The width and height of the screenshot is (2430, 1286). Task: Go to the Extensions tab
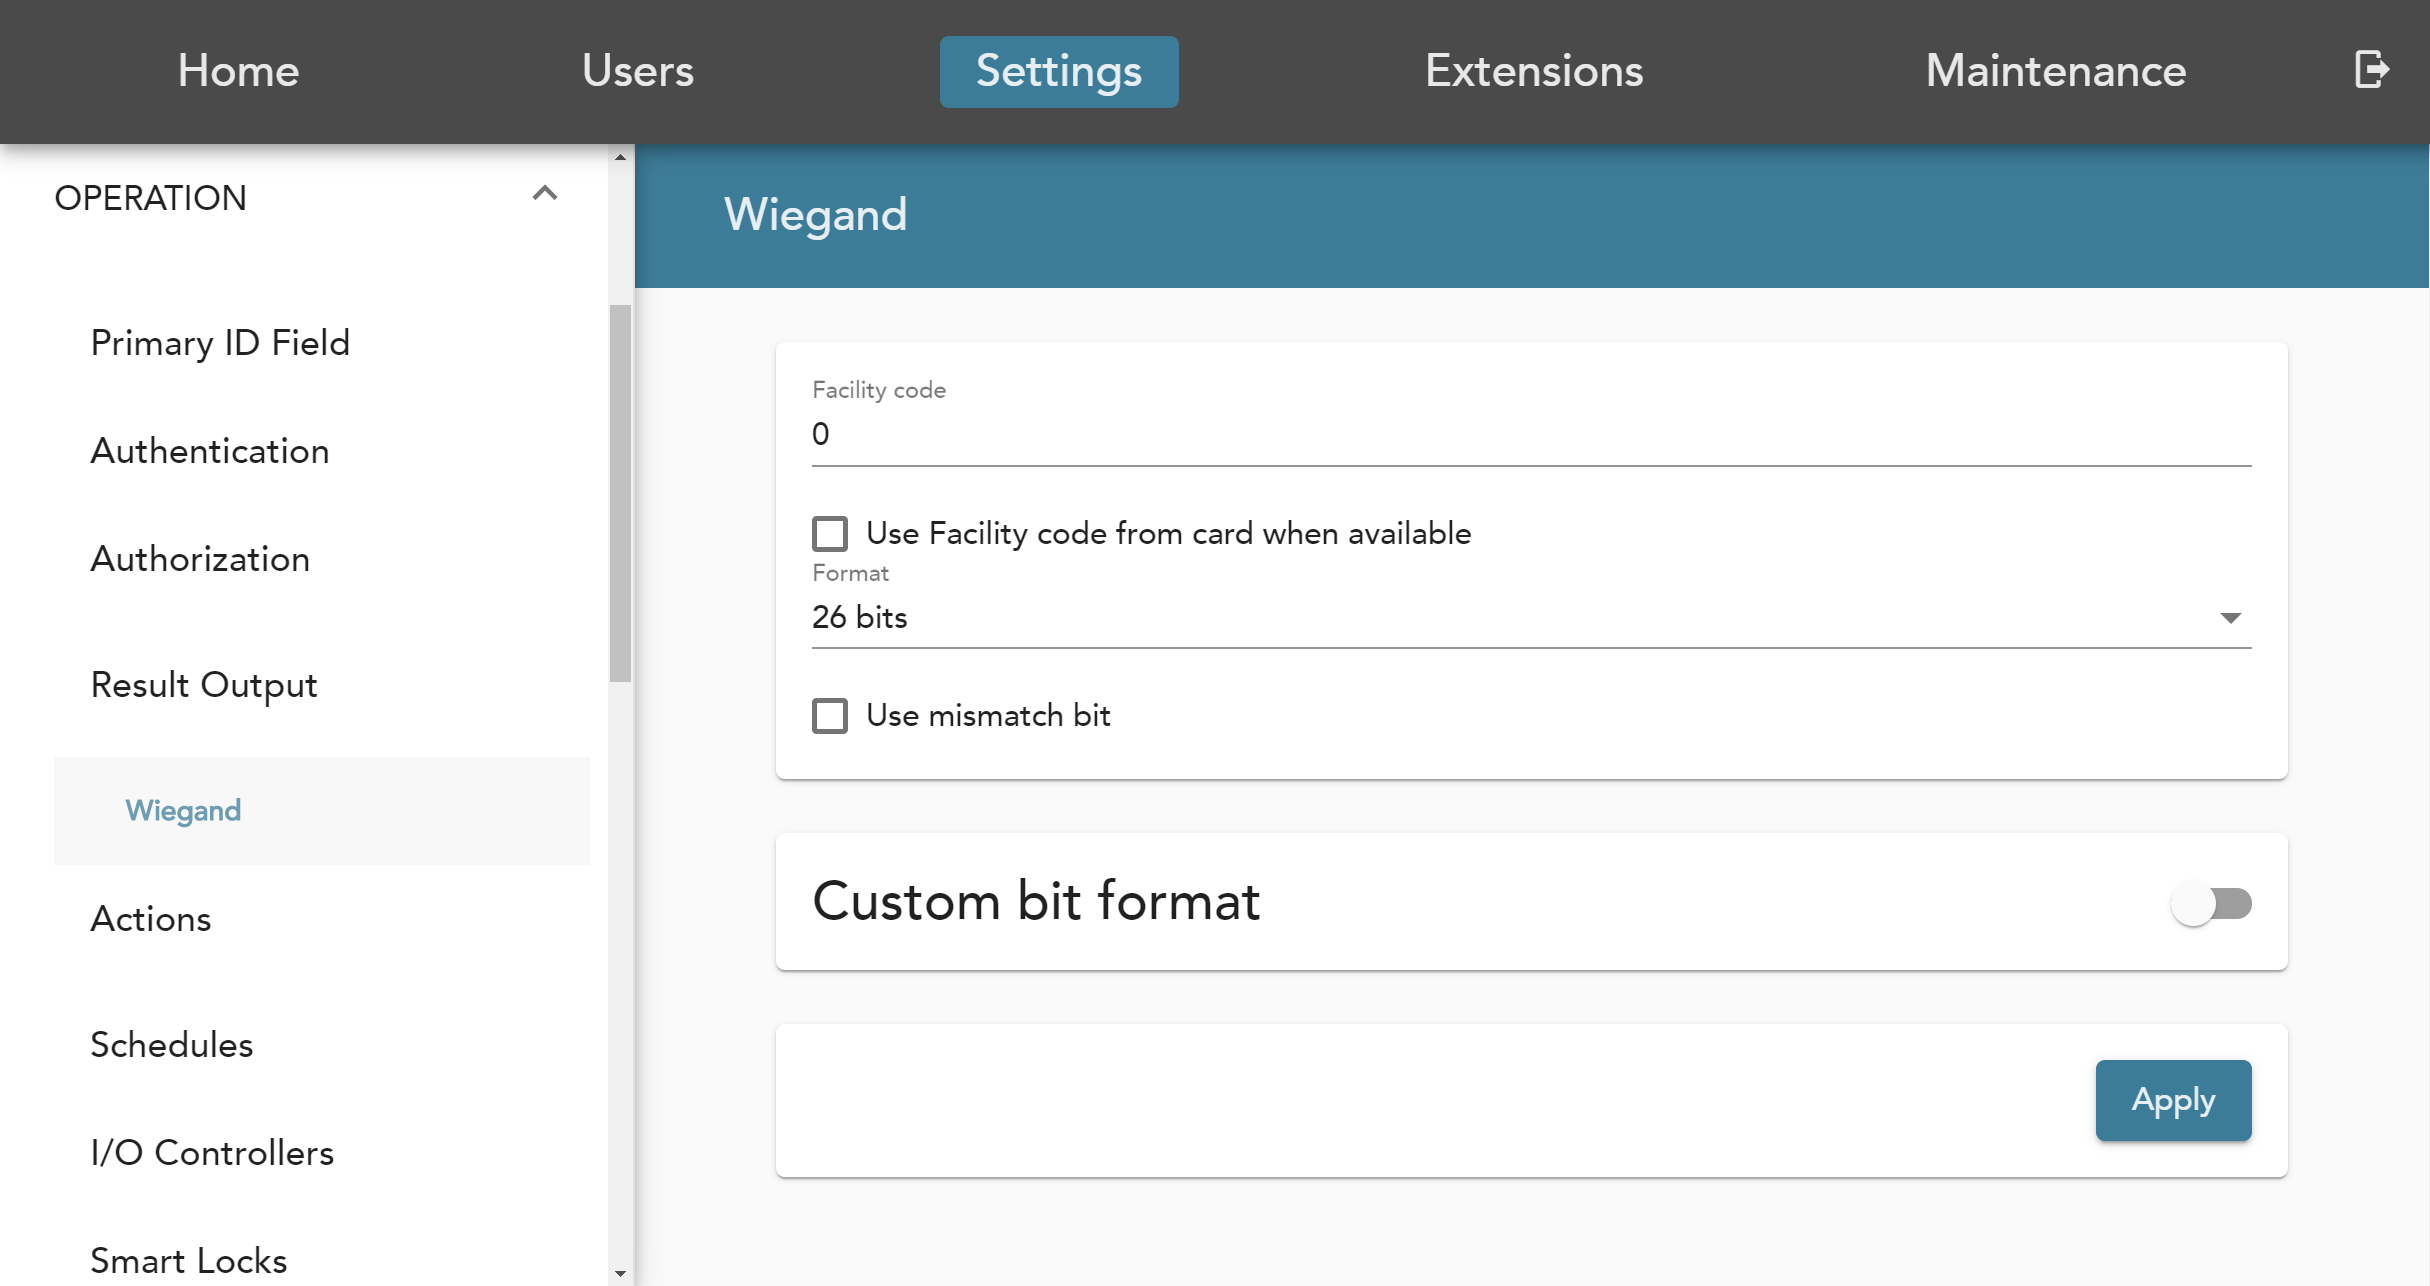click(x=1533, y=71)
